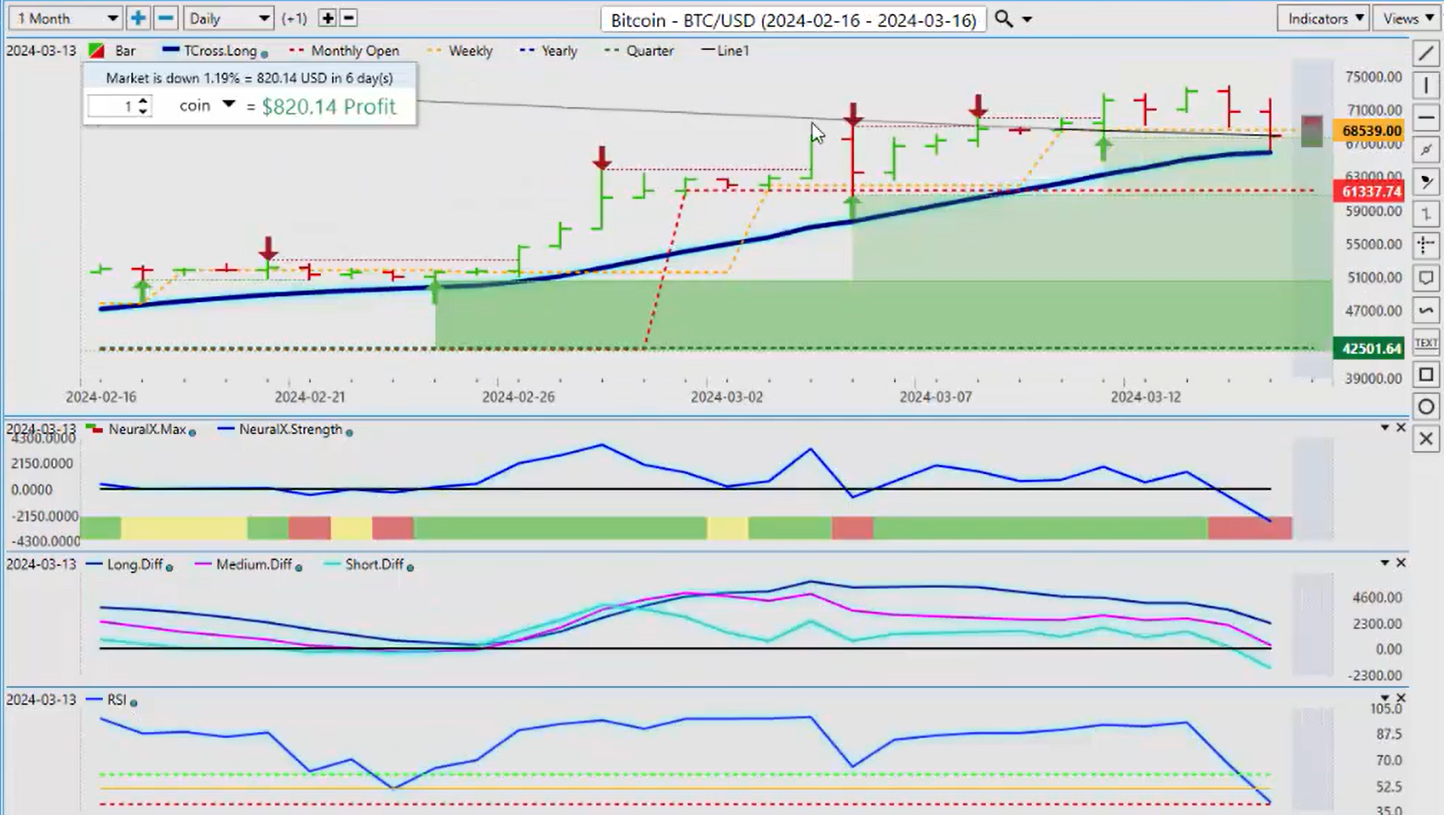The width and height of the screenshot is (1444, 815).
Task: Click the magnifier search symbol icon
Action: [1004, 19]
